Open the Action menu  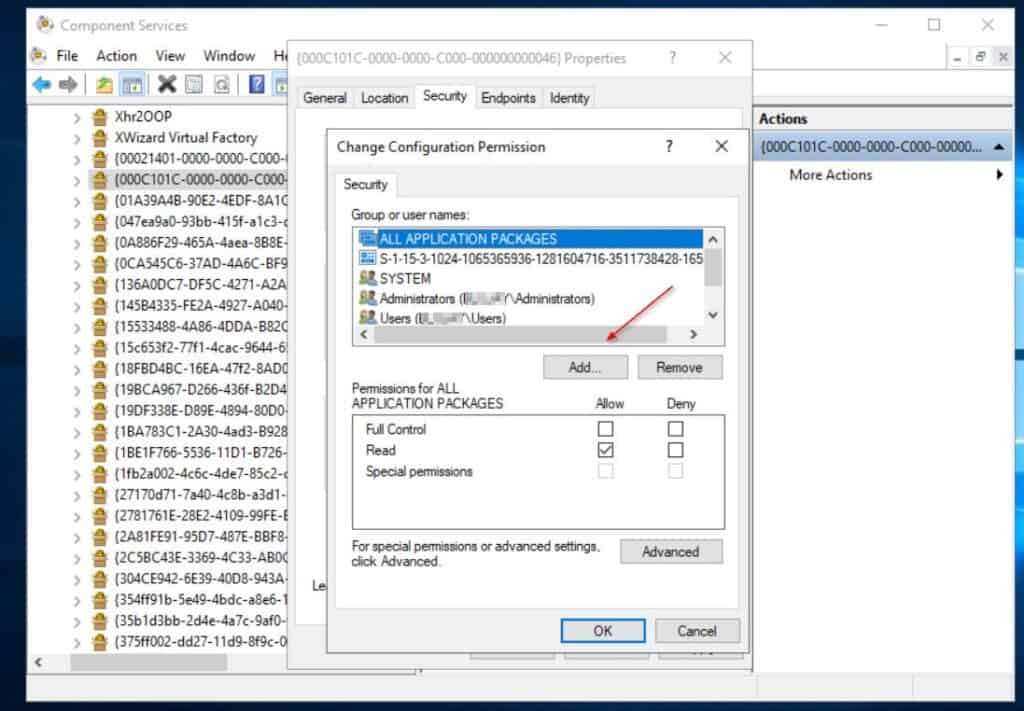point(116,56)
